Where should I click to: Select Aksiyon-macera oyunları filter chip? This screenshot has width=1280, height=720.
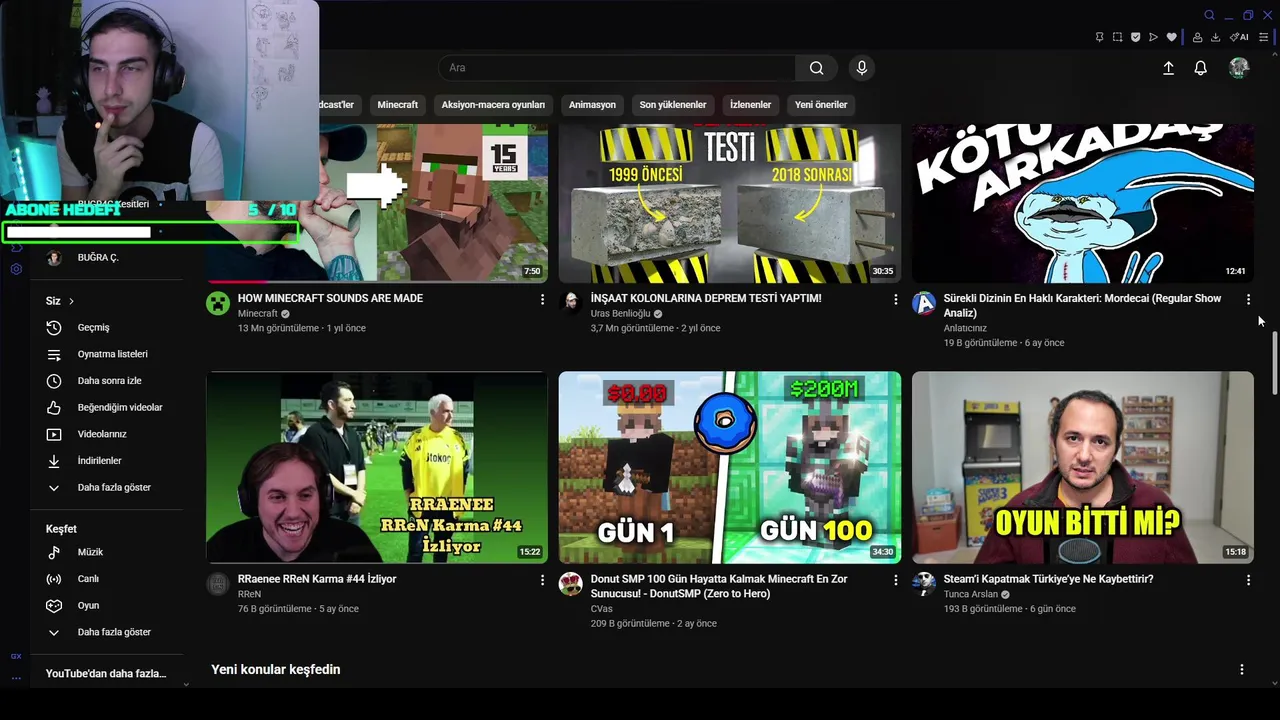493,105
